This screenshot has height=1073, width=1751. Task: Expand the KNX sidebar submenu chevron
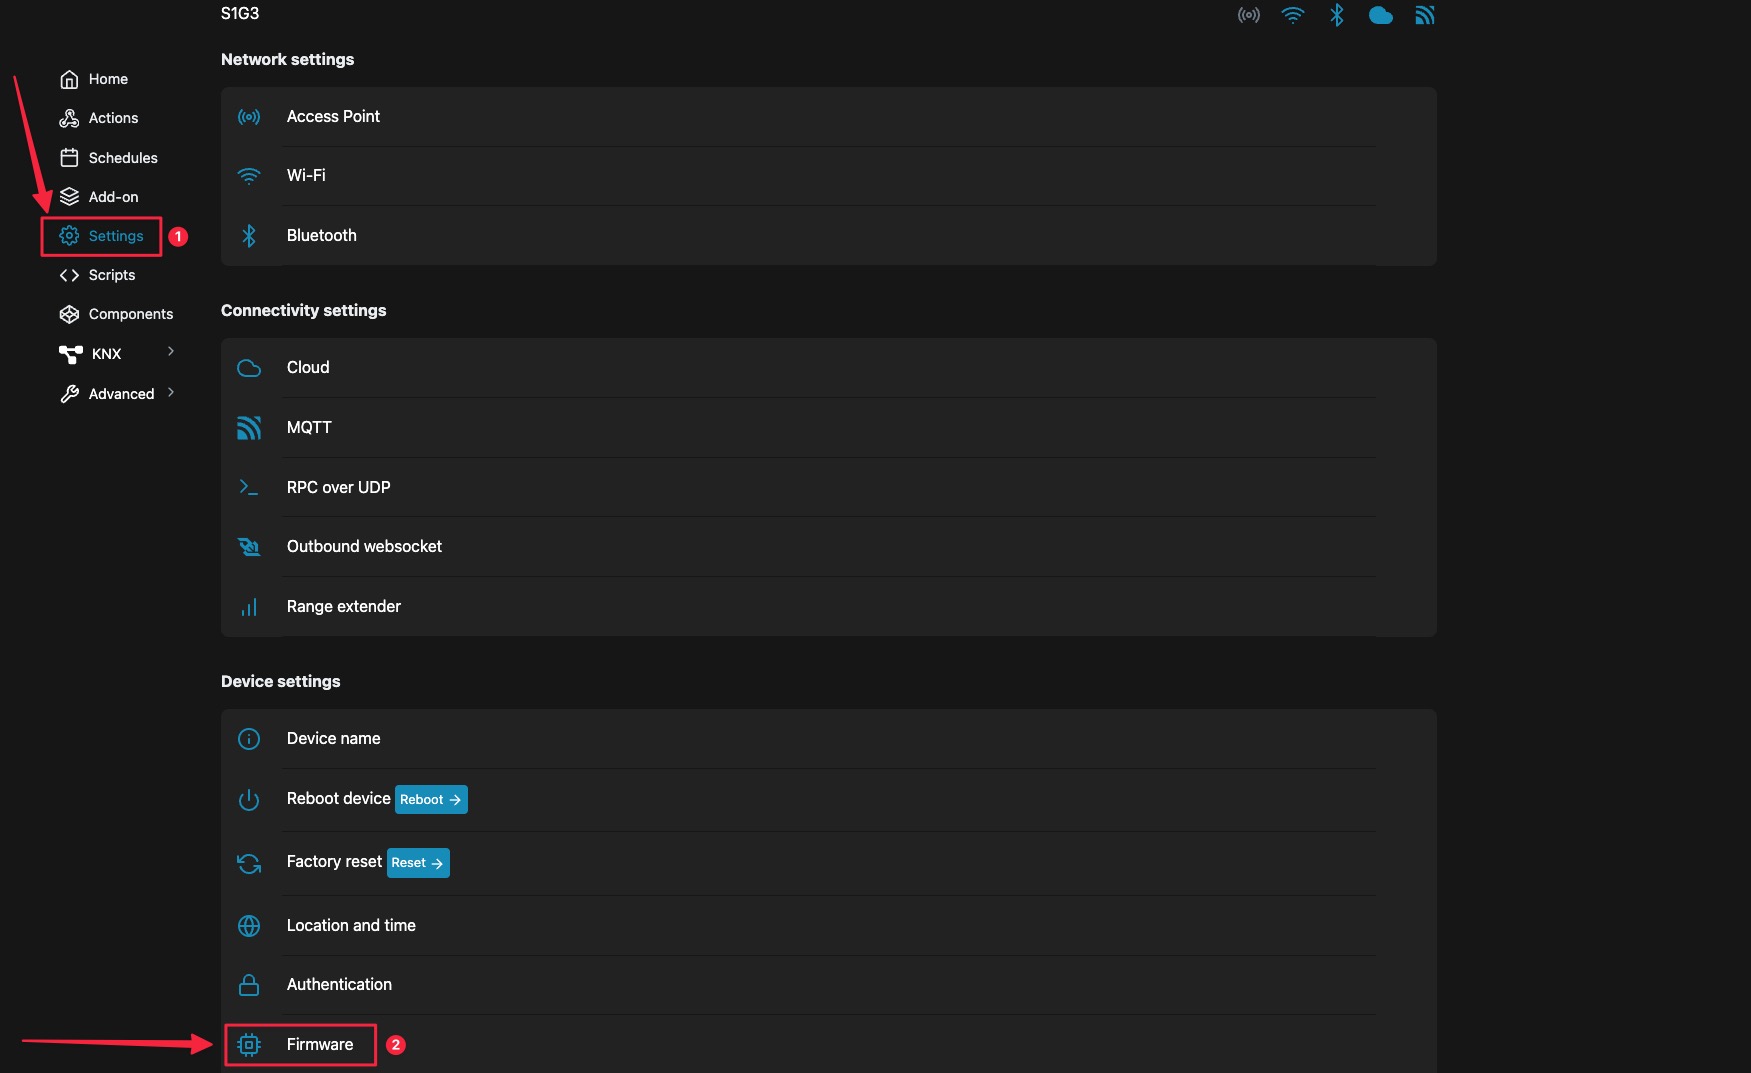coord(171,351)
